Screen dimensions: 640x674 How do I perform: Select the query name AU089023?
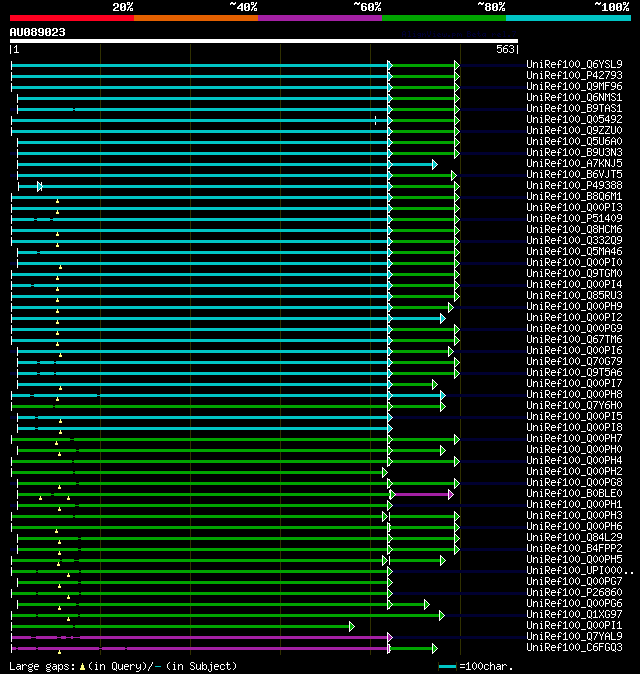[37, 32]
